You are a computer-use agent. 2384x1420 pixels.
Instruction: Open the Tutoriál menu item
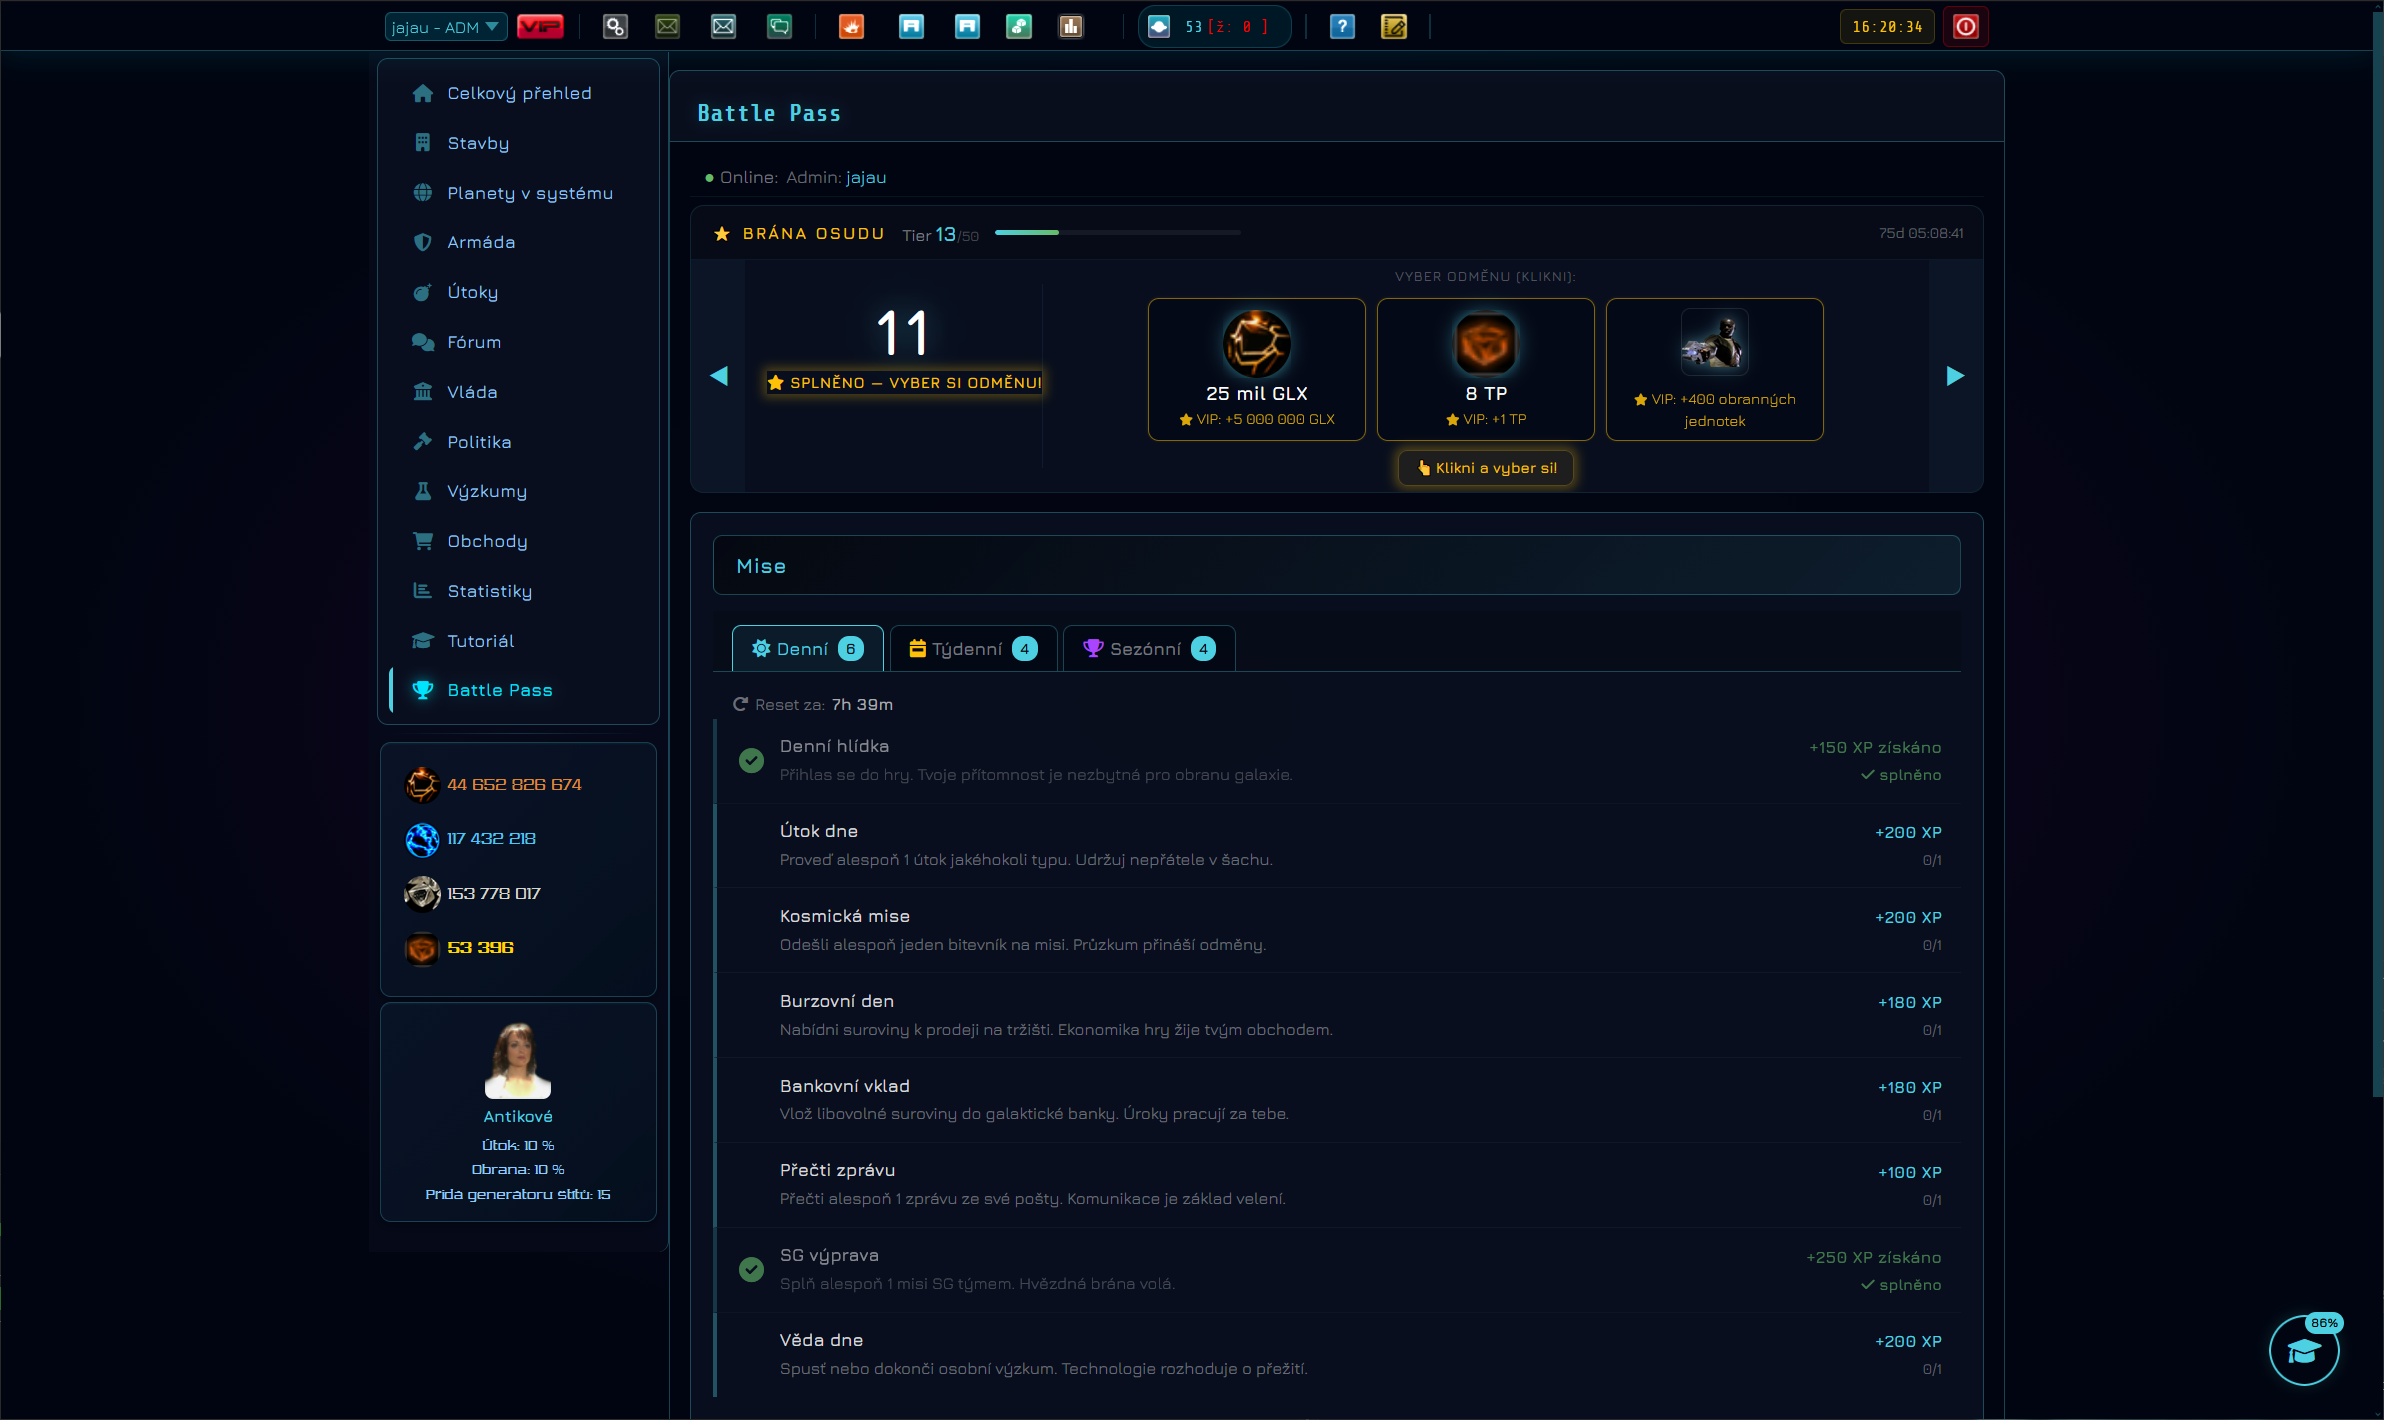[x=519, y=641]
